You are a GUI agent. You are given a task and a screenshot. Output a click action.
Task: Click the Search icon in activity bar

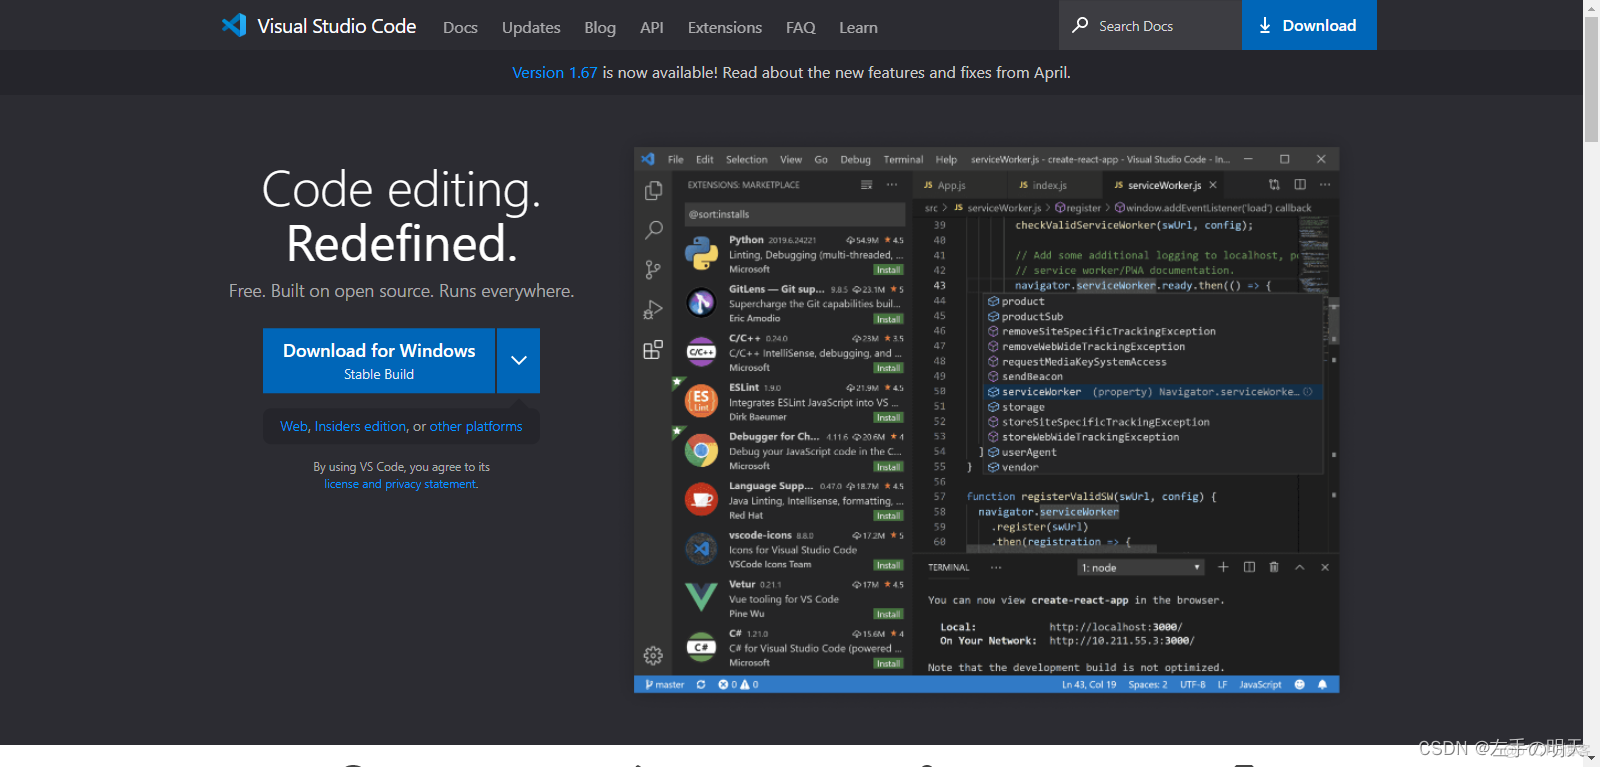tap(653, 230)
